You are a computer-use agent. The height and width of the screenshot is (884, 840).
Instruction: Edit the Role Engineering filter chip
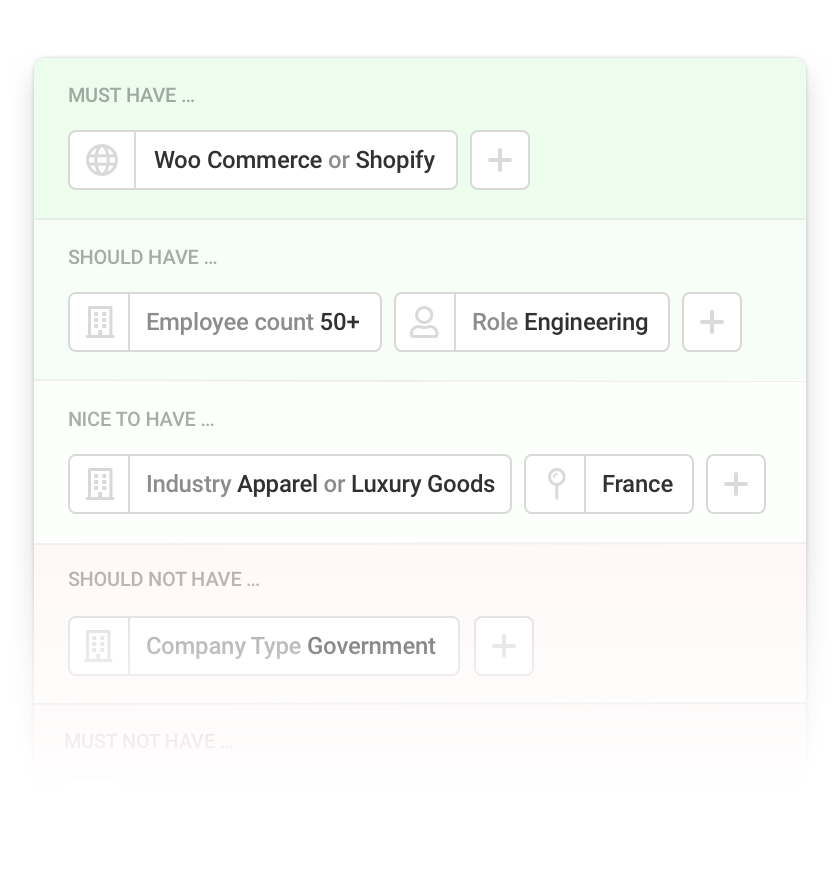(561, 322)
